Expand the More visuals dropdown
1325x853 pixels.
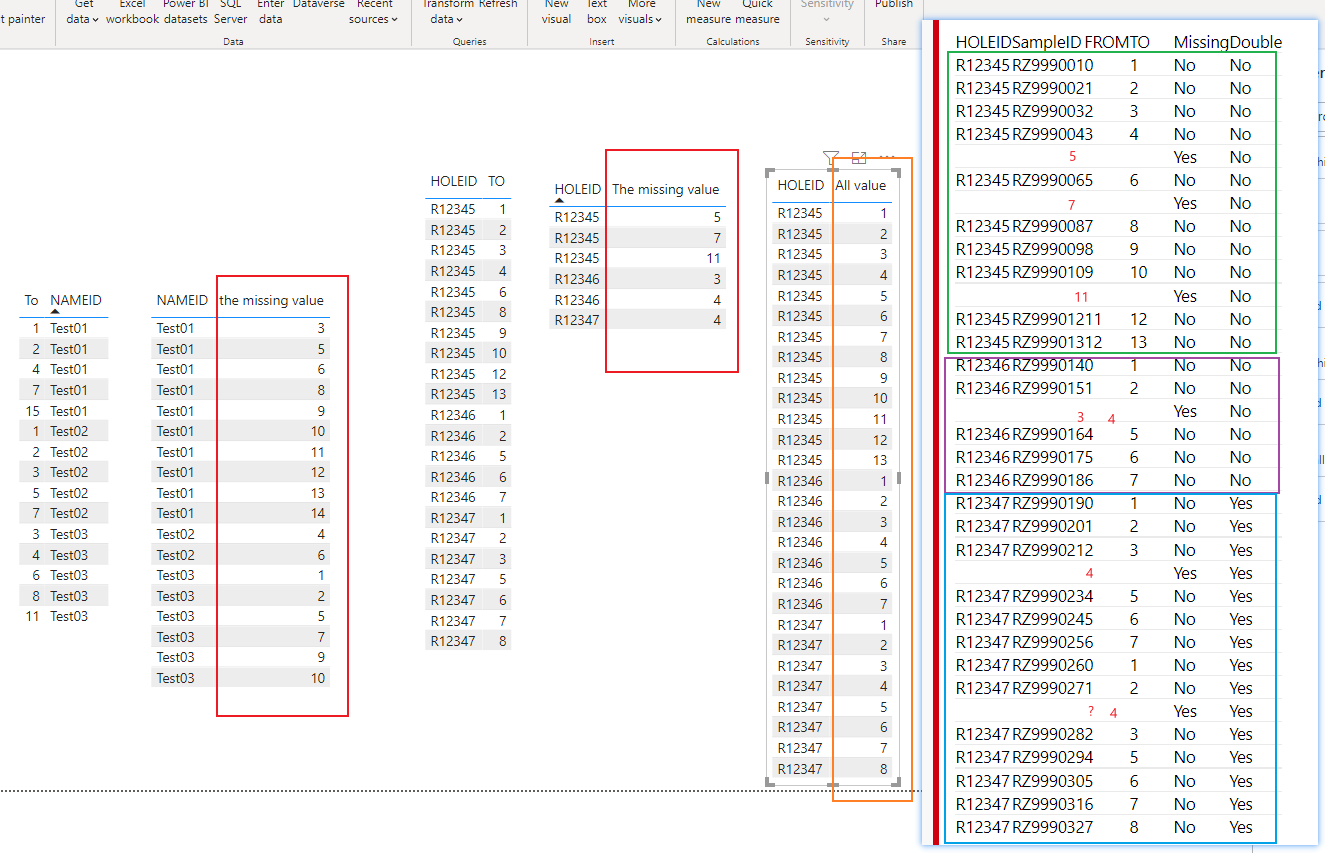pos(640,12)
